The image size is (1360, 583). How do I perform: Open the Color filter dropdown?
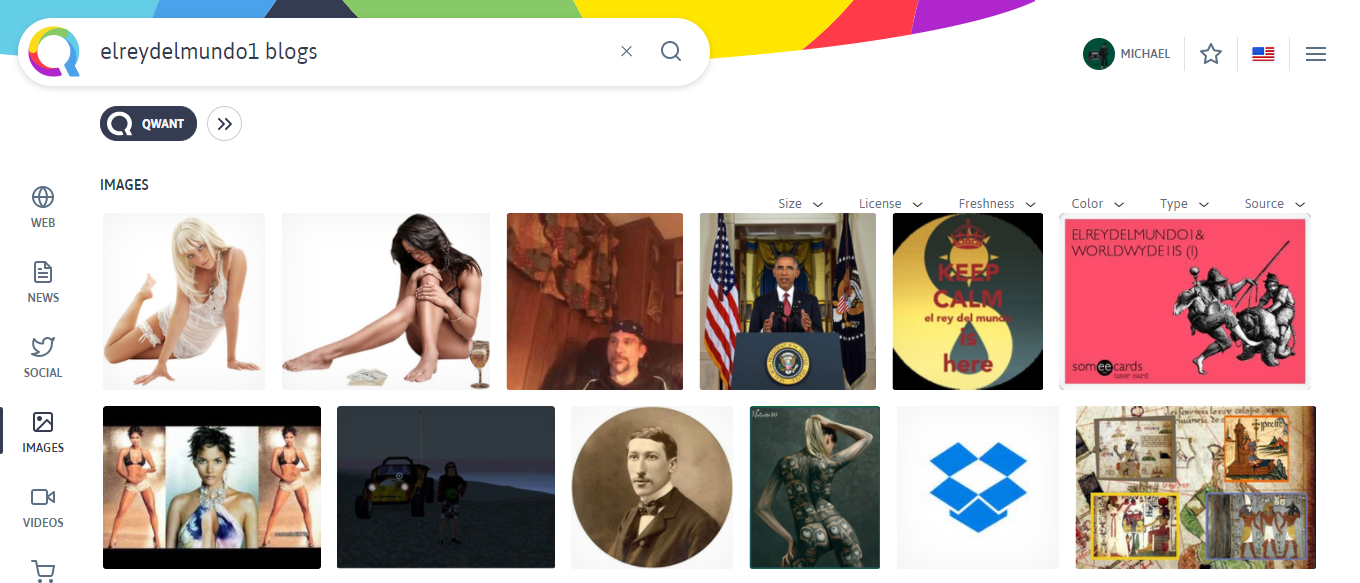(x=1098, y=204)
